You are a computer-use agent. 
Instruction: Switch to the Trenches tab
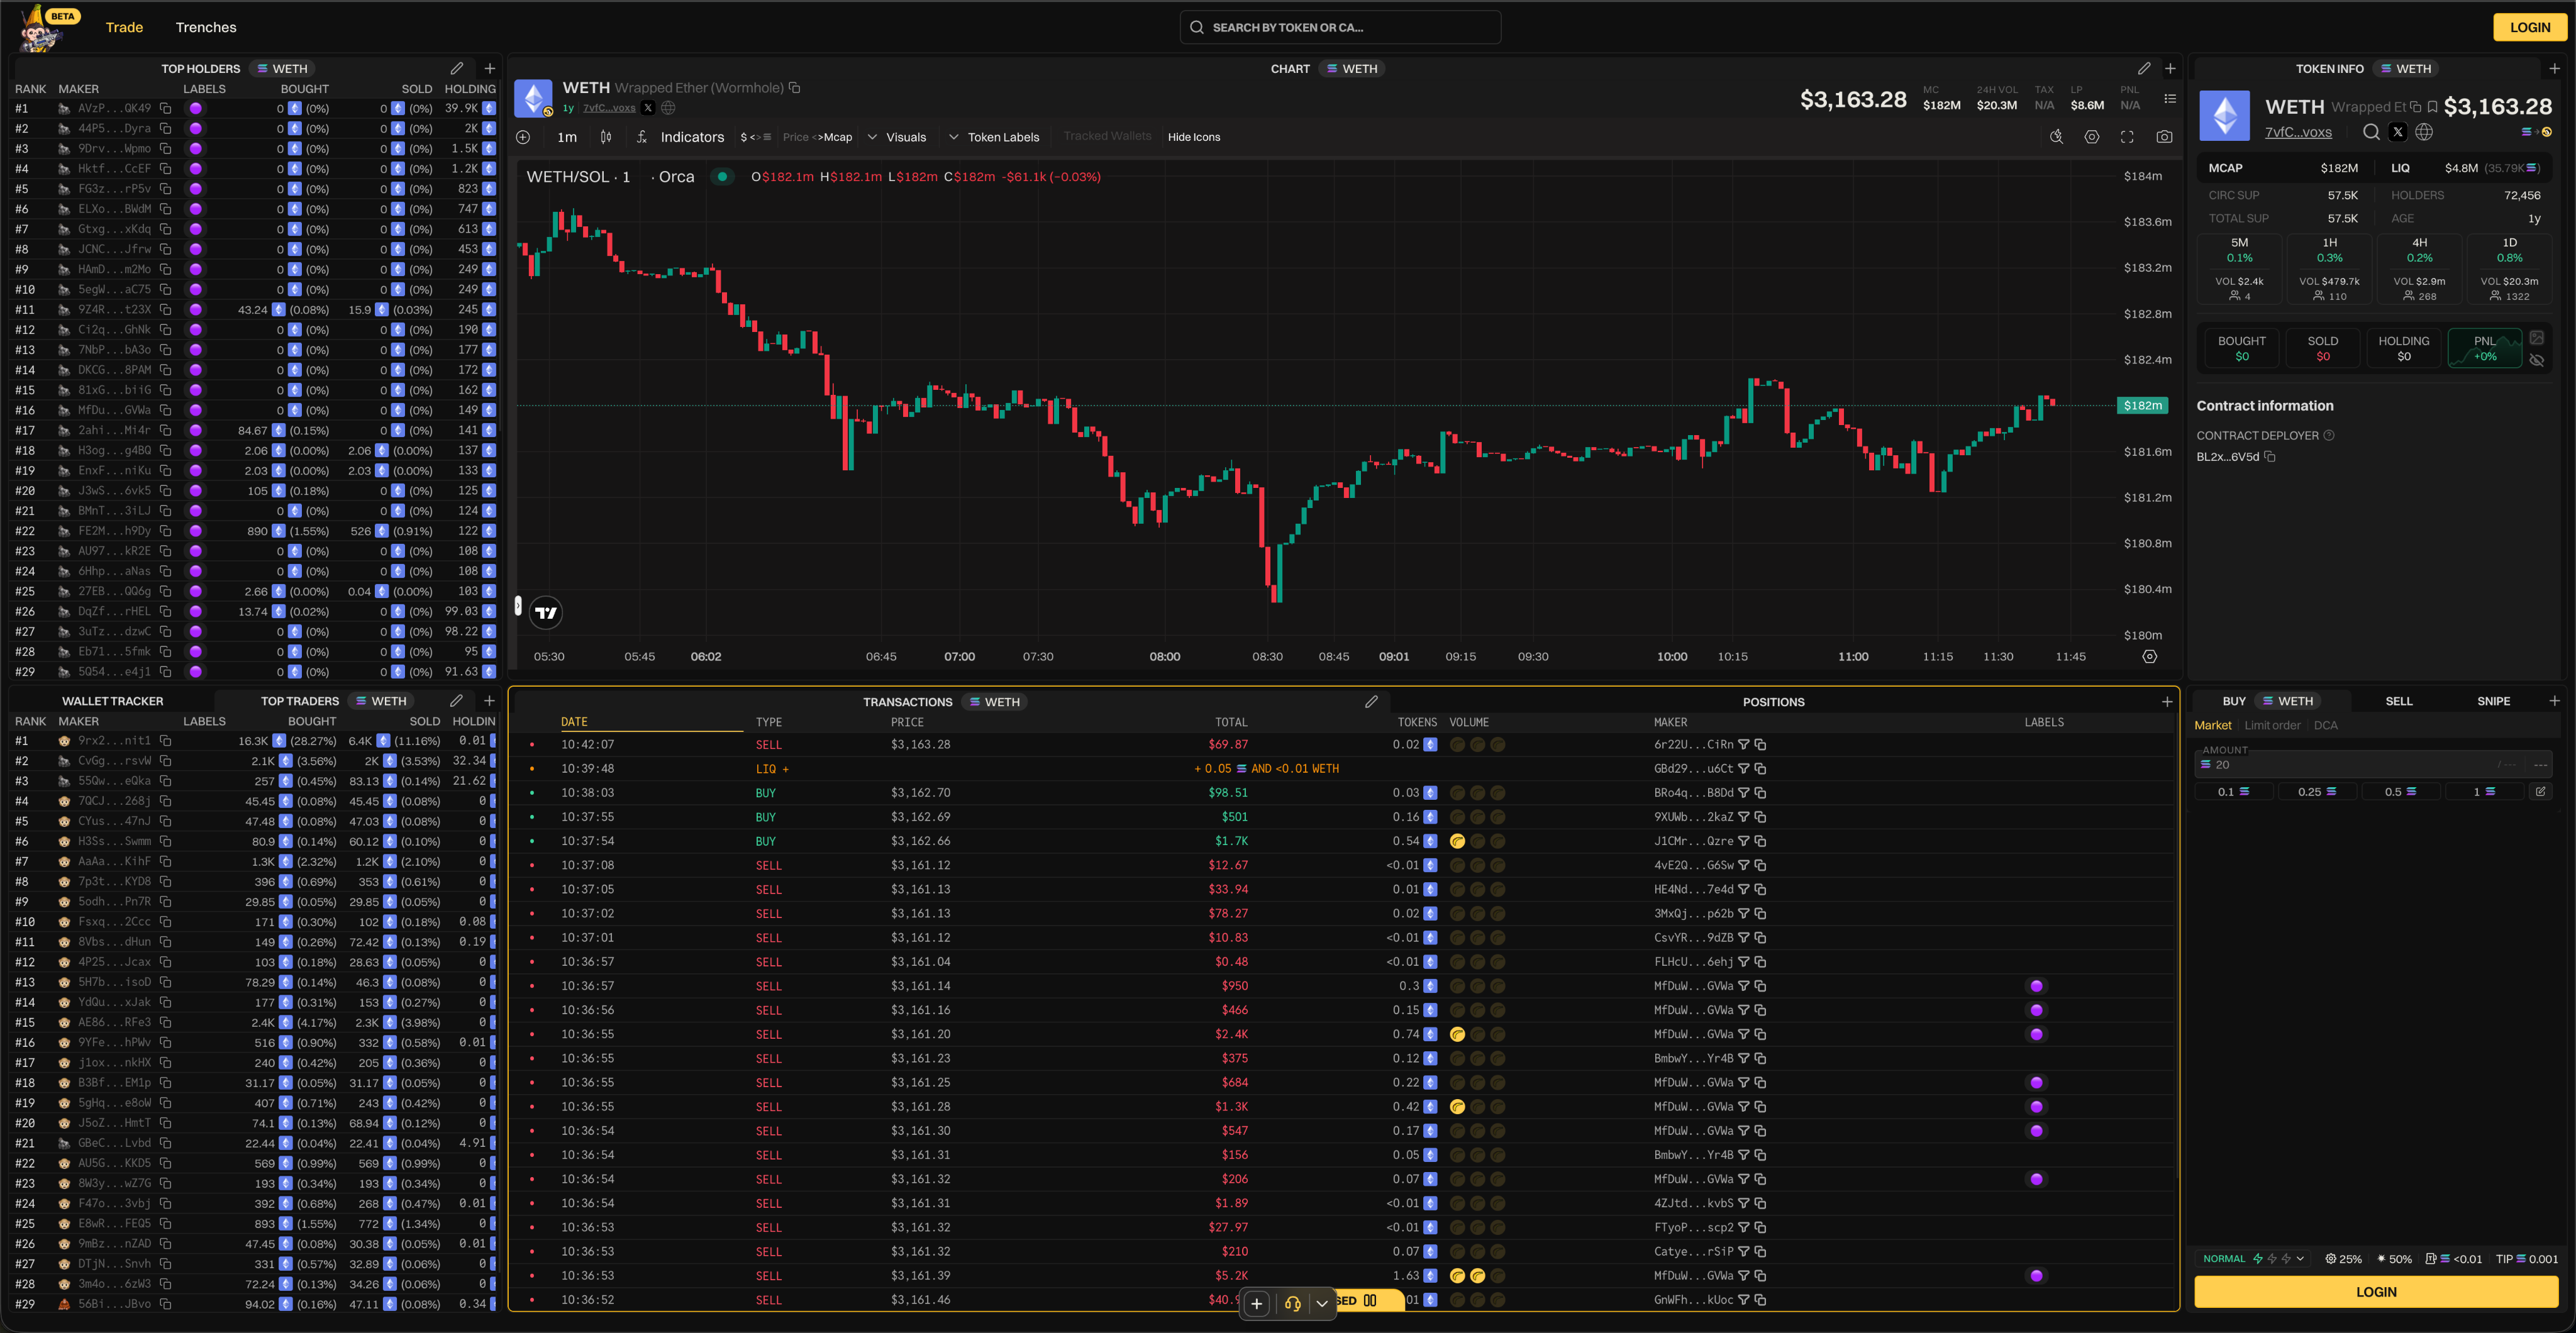(x=206, y=27)
